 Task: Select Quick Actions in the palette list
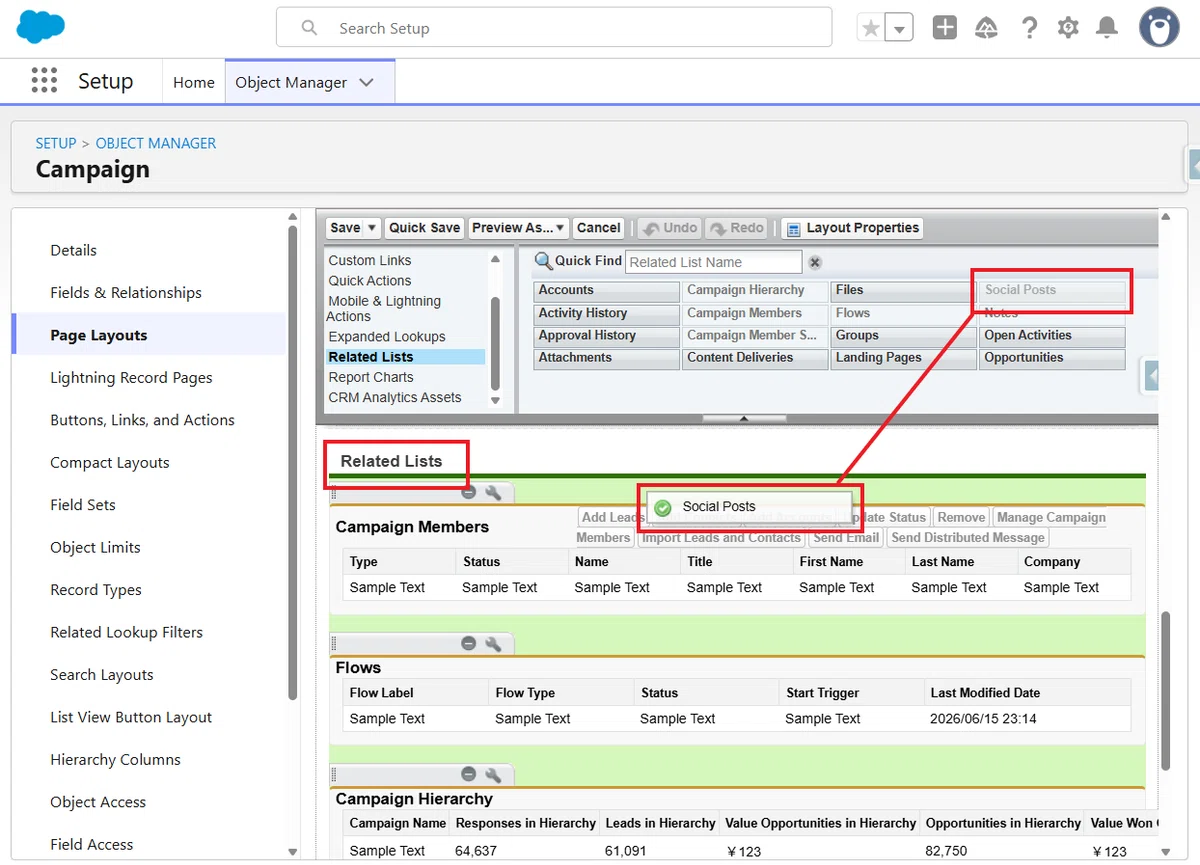pyautogui.click(x=370, y=280)
